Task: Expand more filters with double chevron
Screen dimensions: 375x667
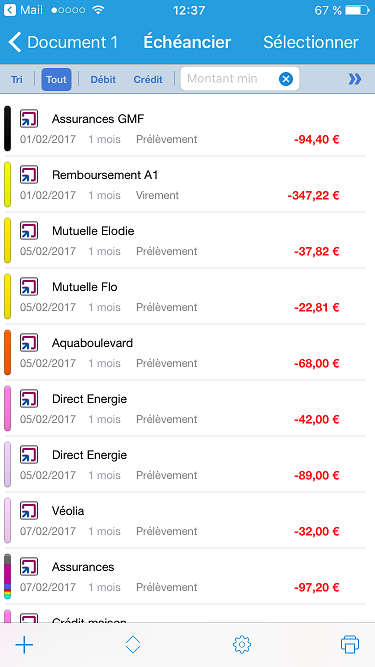Action: [355, 79]
